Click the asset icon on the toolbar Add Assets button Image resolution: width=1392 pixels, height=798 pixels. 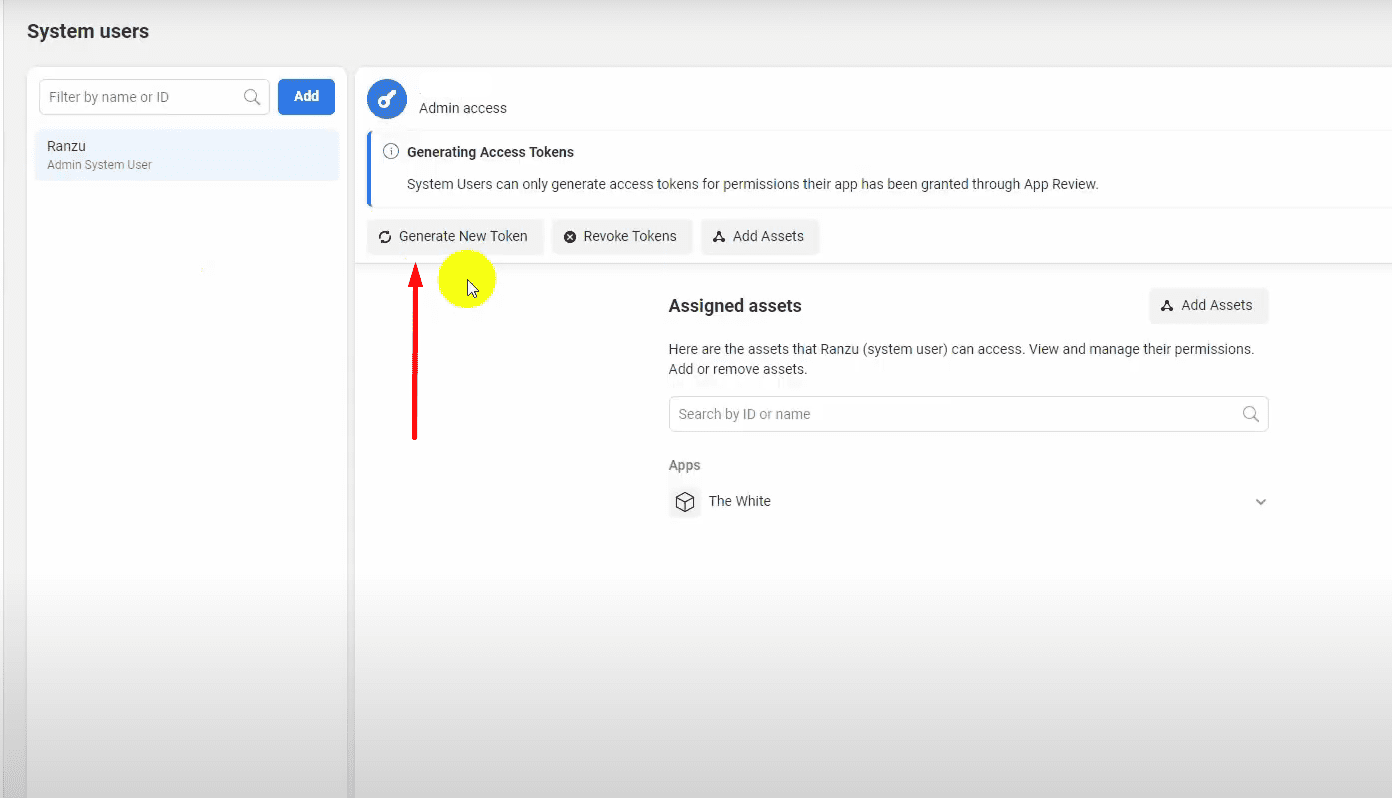719,237
